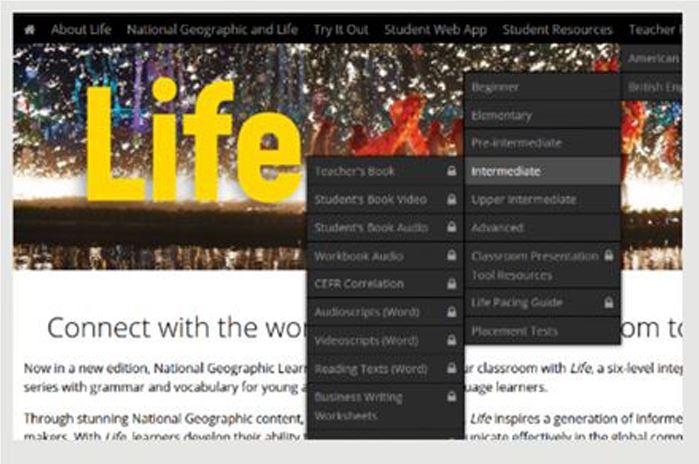Image resolution: width=699 pixels, height=464 pixels.
Task: Open the Teacher's Book resource
Action: pos(386,171)
